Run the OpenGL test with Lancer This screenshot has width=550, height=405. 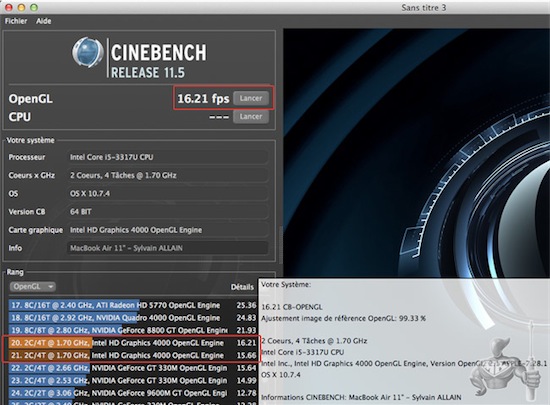pos(251,98)
